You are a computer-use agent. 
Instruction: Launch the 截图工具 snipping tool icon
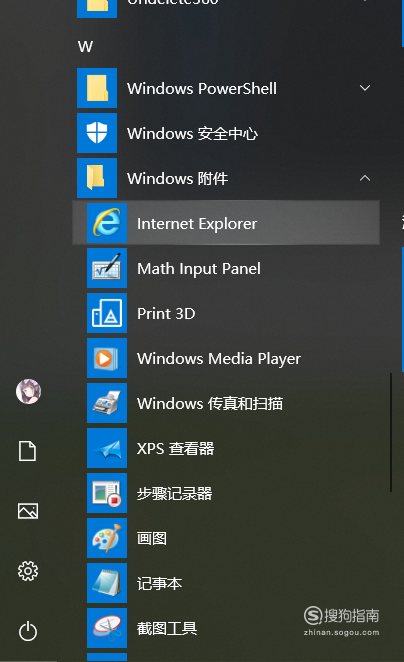pyautogui.click(x=107, y=628)
